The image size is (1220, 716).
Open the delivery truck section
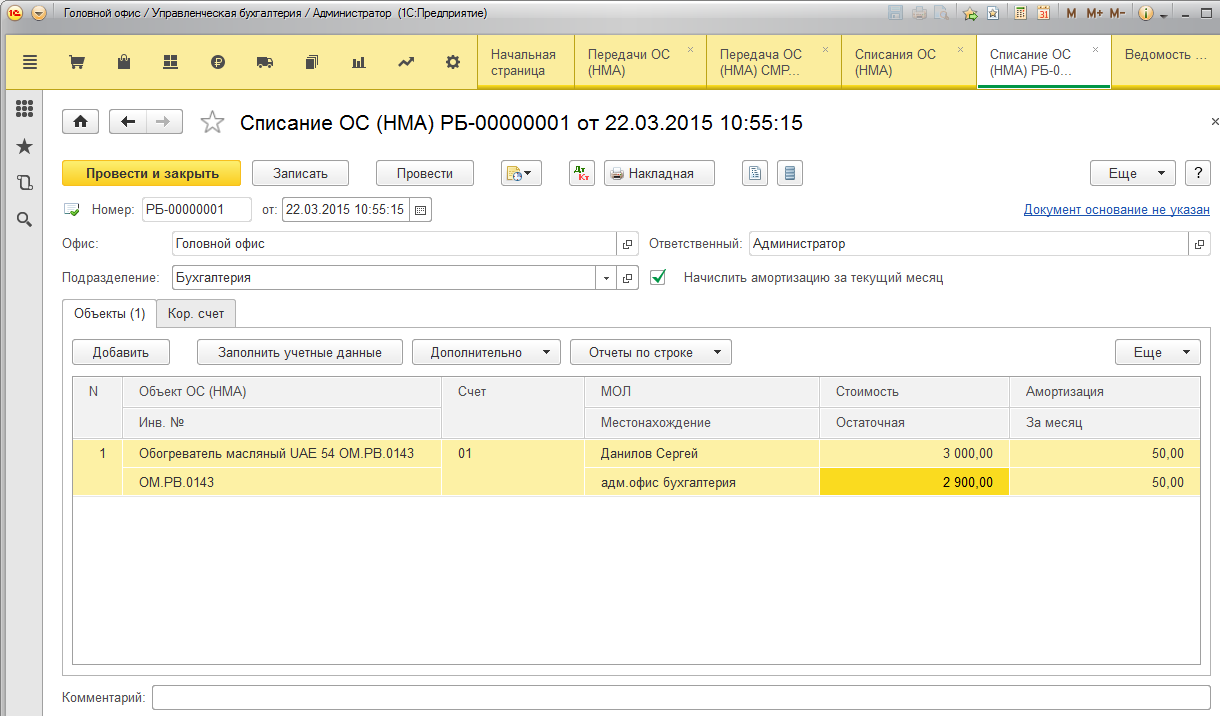pos(265,62)
